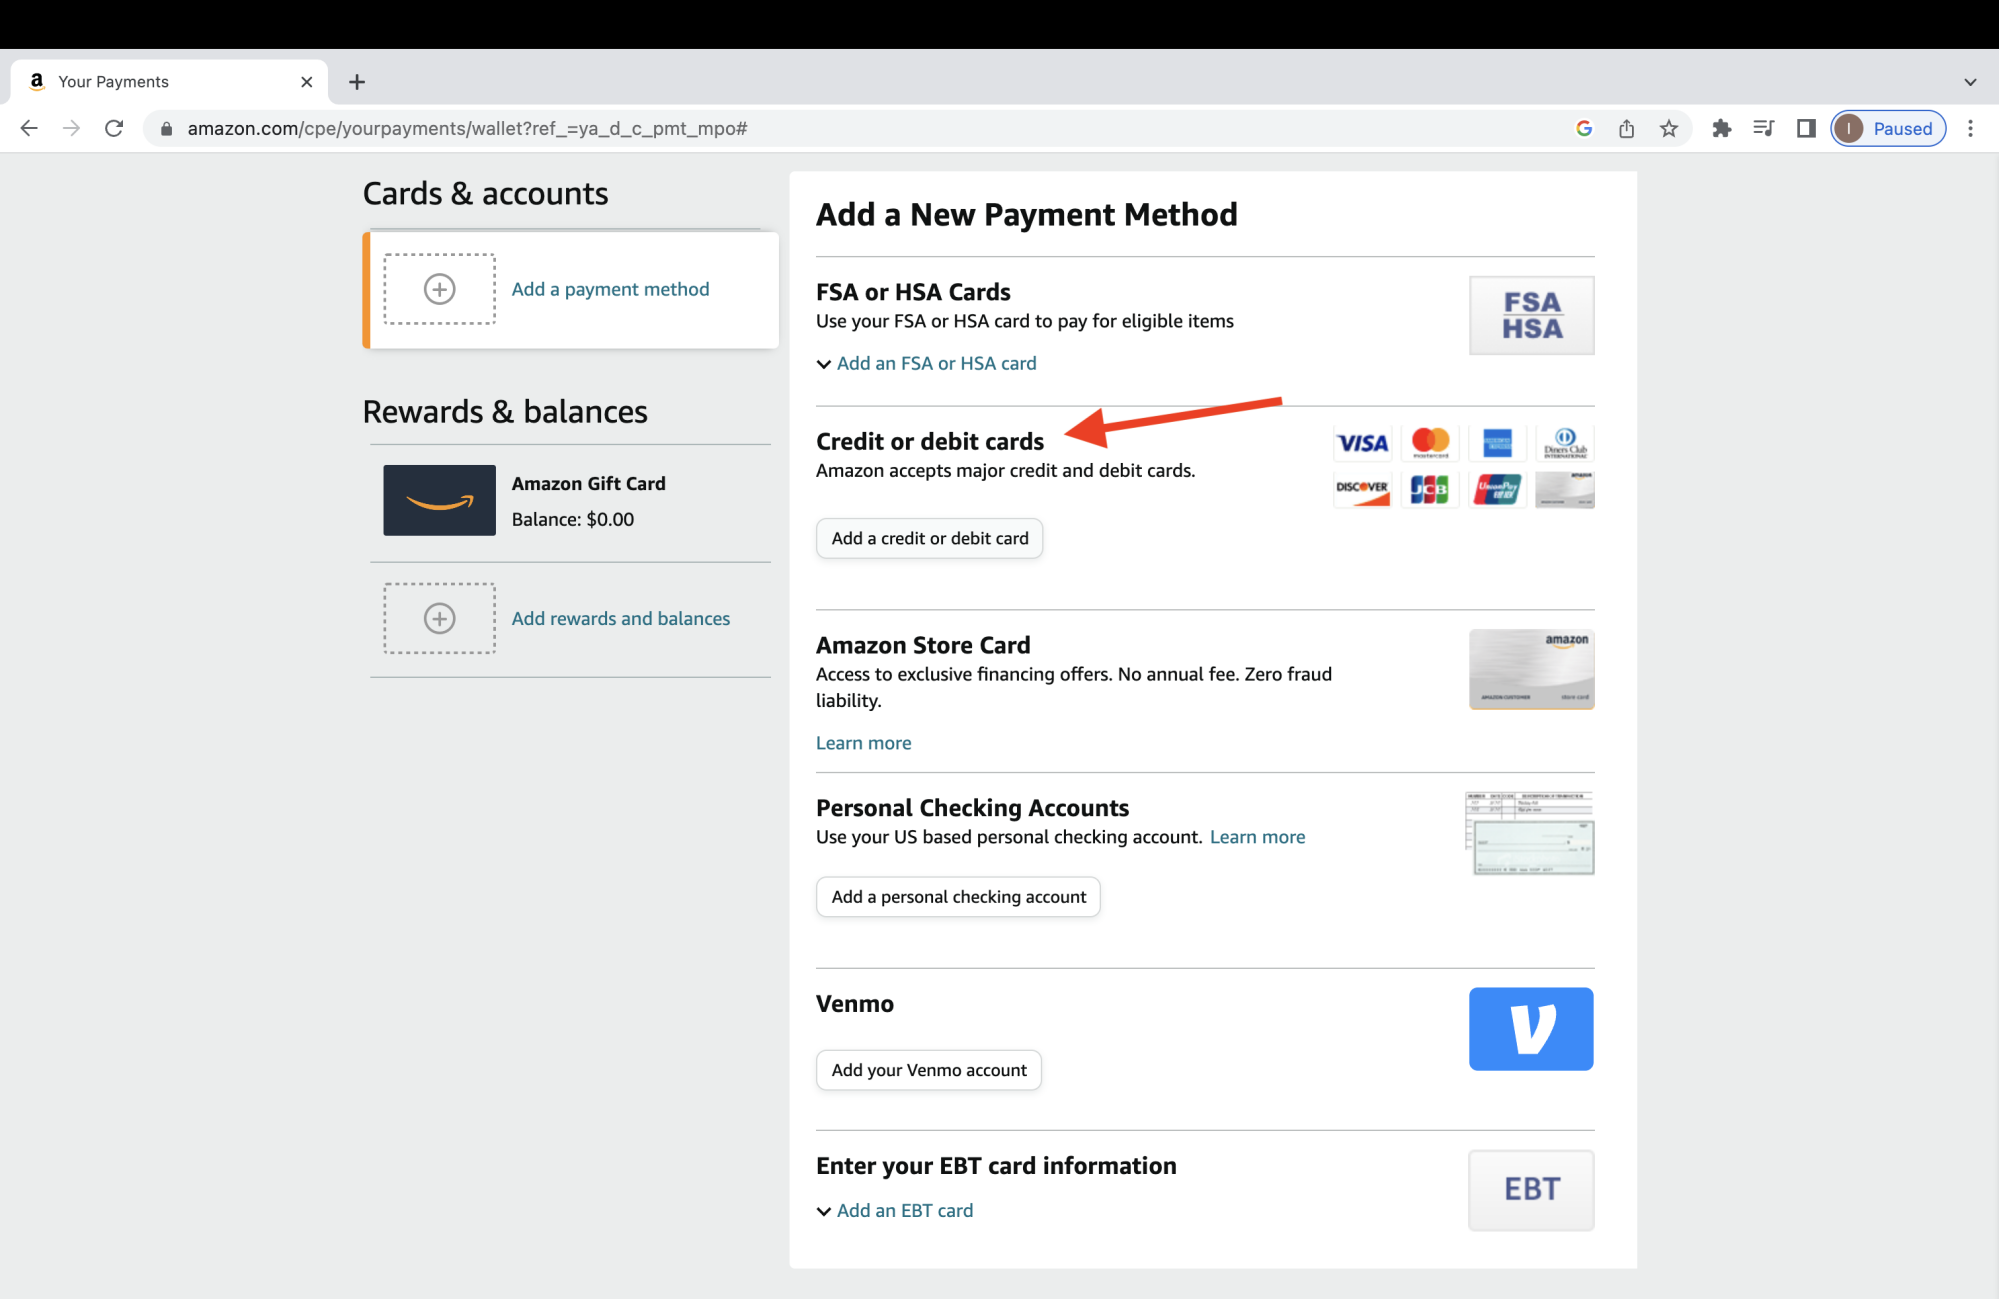The image size is (1999, 1299).
Task: Click the Venmo icon
Action: pyautogui.click(x=1531, y=1028)
